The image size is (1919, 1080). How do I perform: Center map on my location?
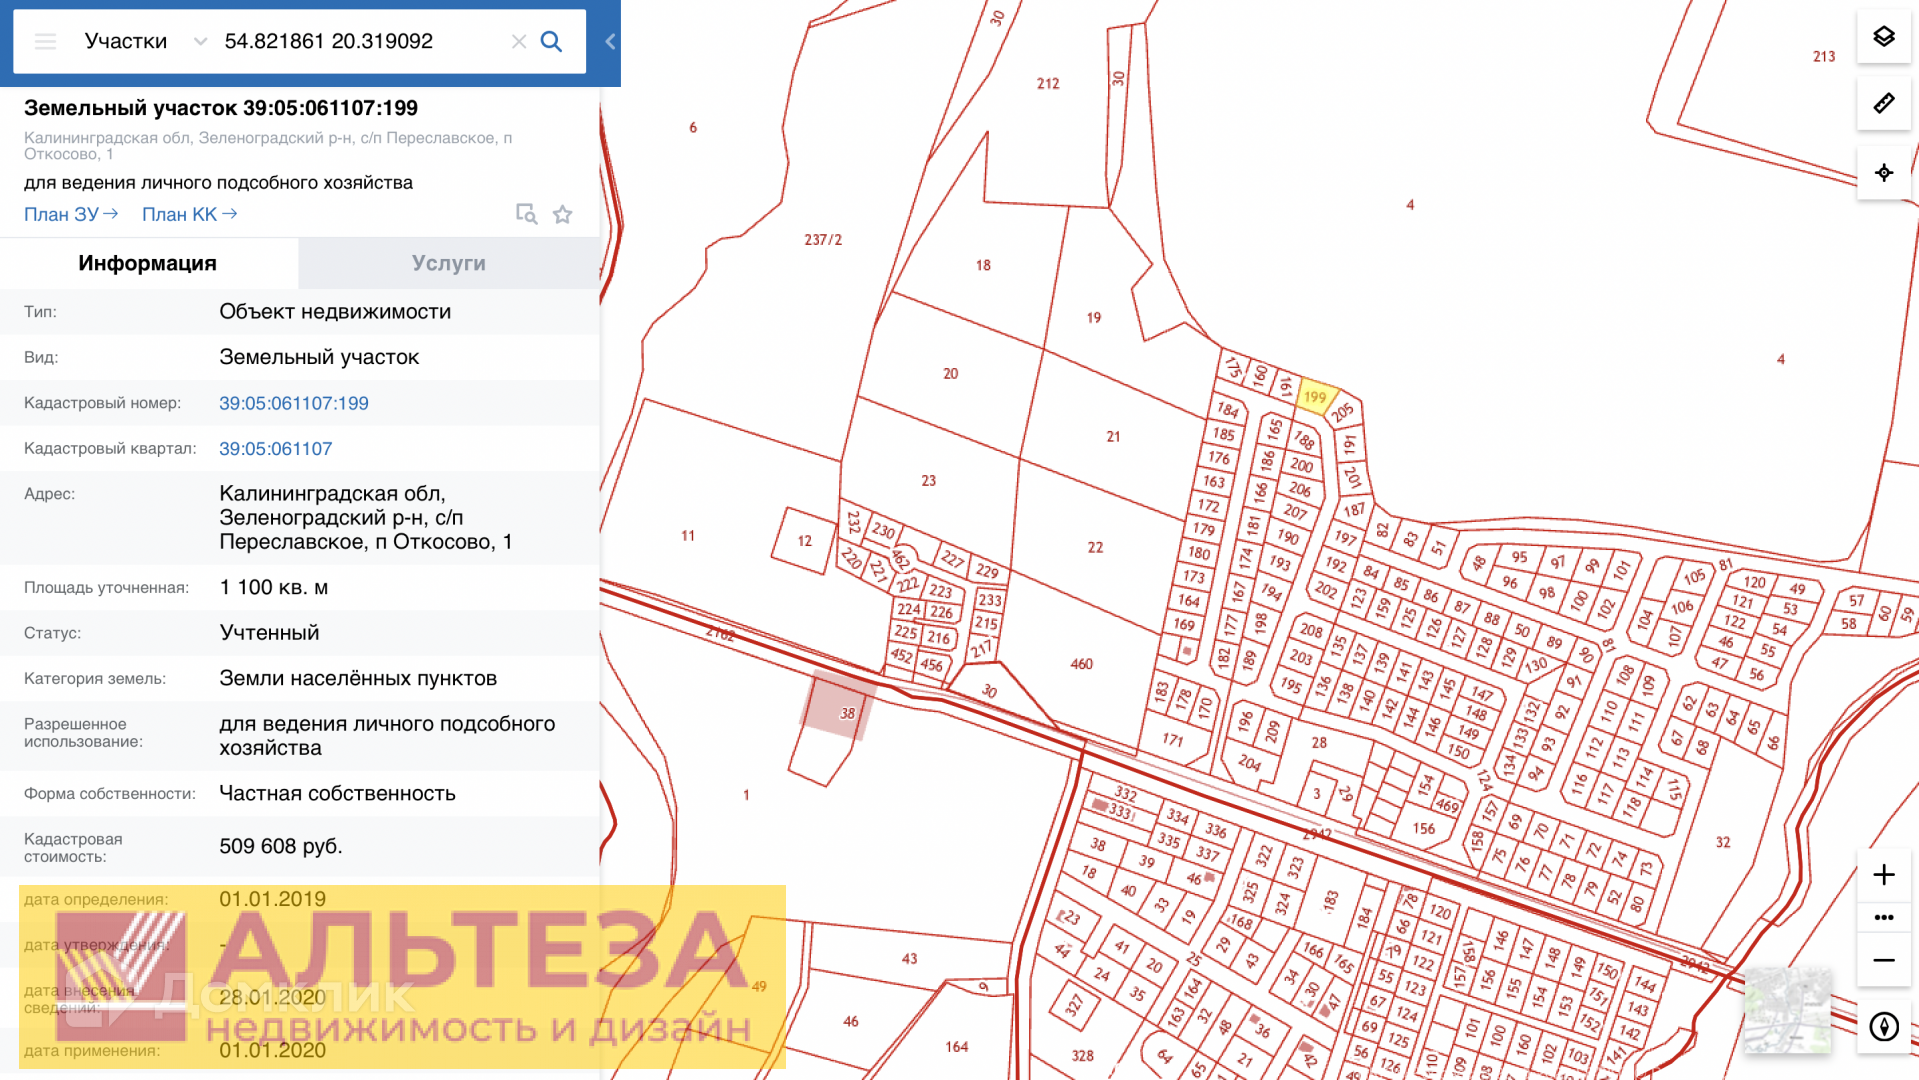(1884, 173)
